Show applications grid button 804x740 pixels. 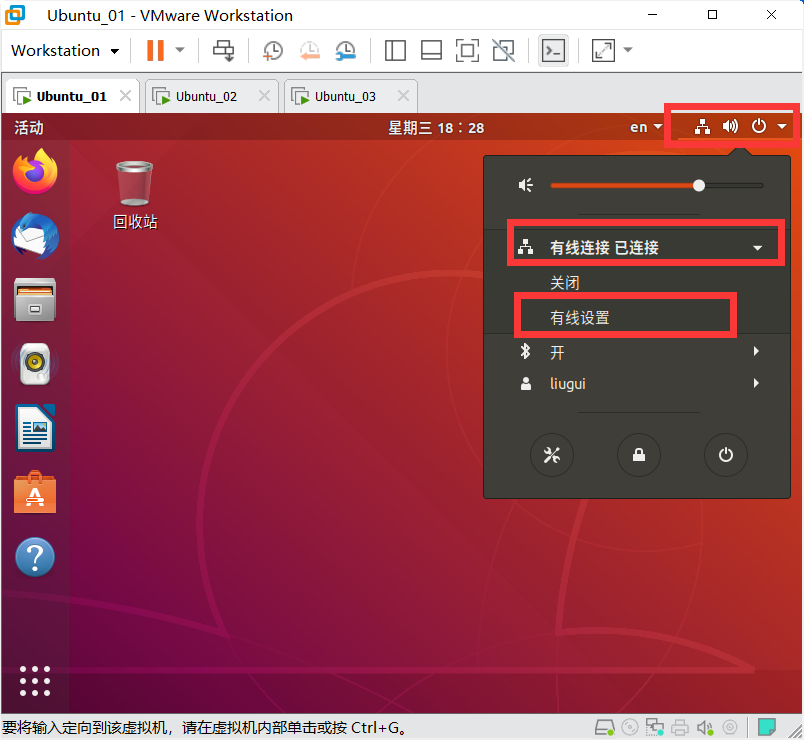[35, 681]
